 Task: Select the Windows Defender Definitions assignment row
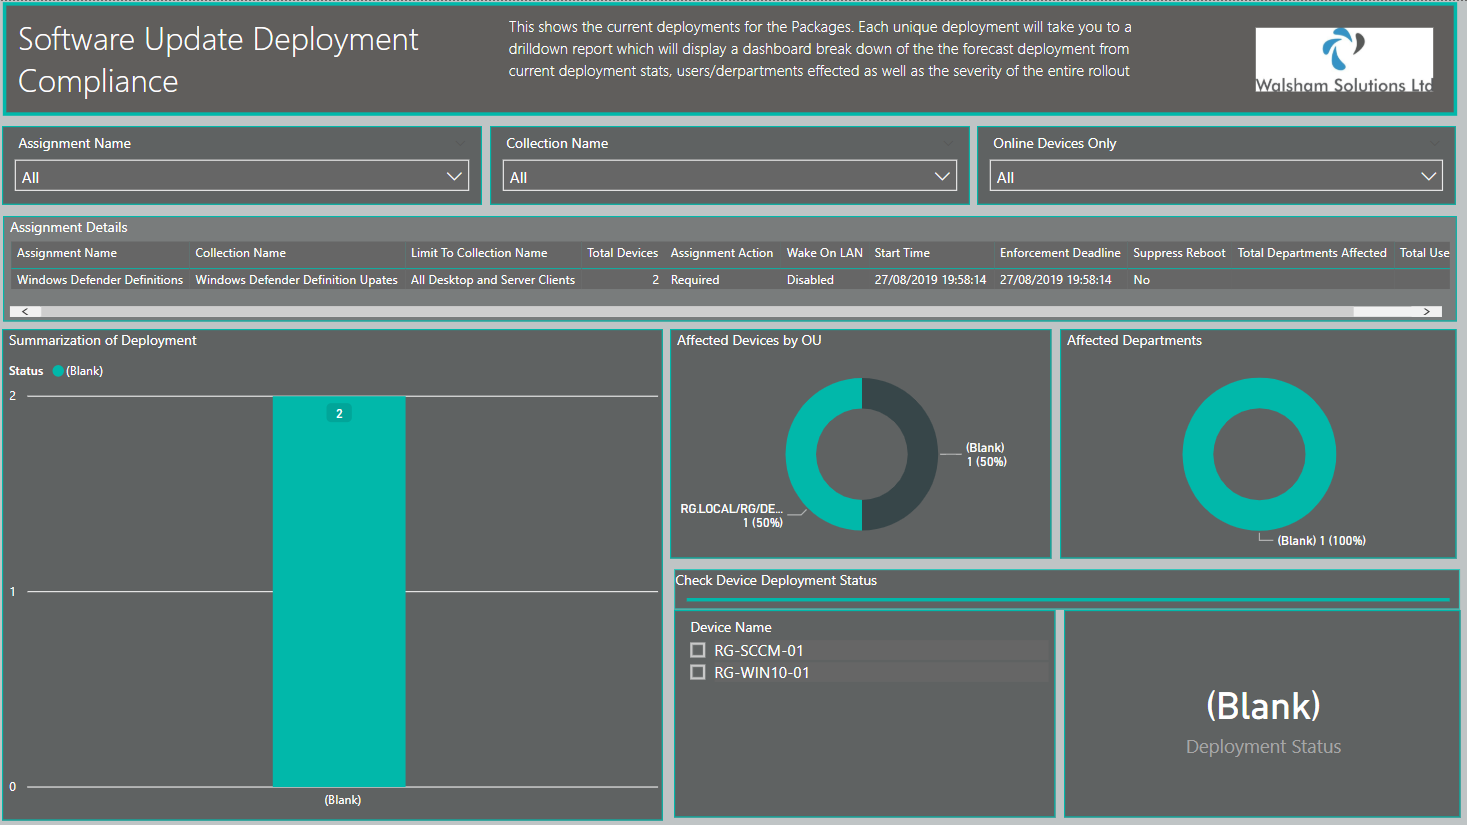[x=730, y=280]
